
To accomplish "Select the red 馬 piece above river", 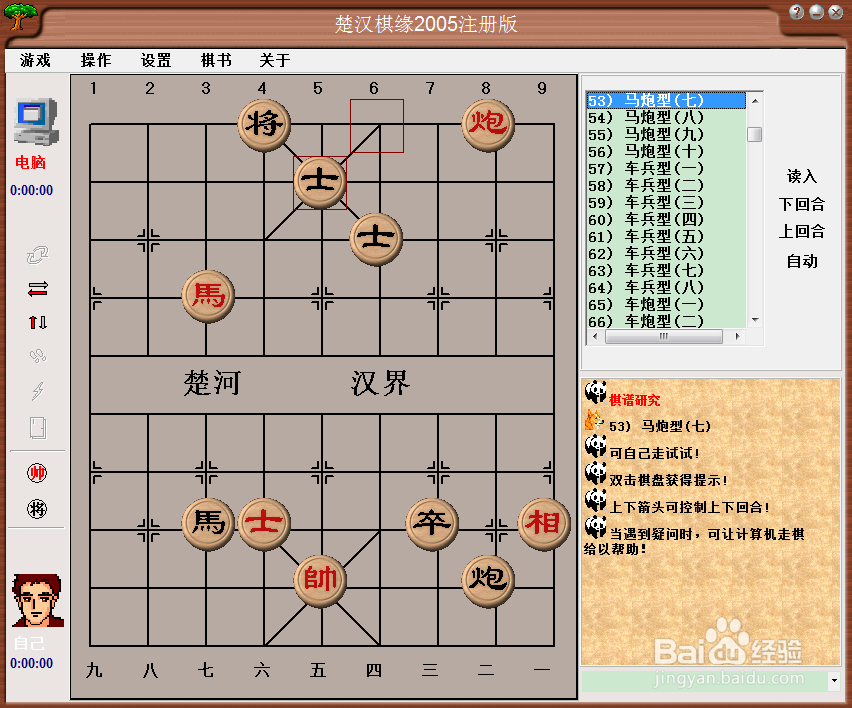I will pos(208,297).
